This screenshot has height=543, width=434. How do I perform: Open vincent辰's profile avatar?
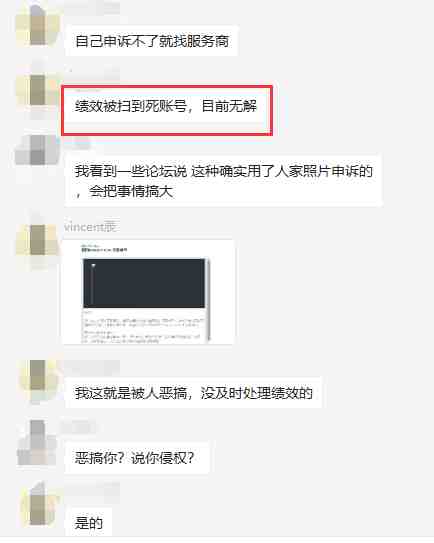click(37, 241)
